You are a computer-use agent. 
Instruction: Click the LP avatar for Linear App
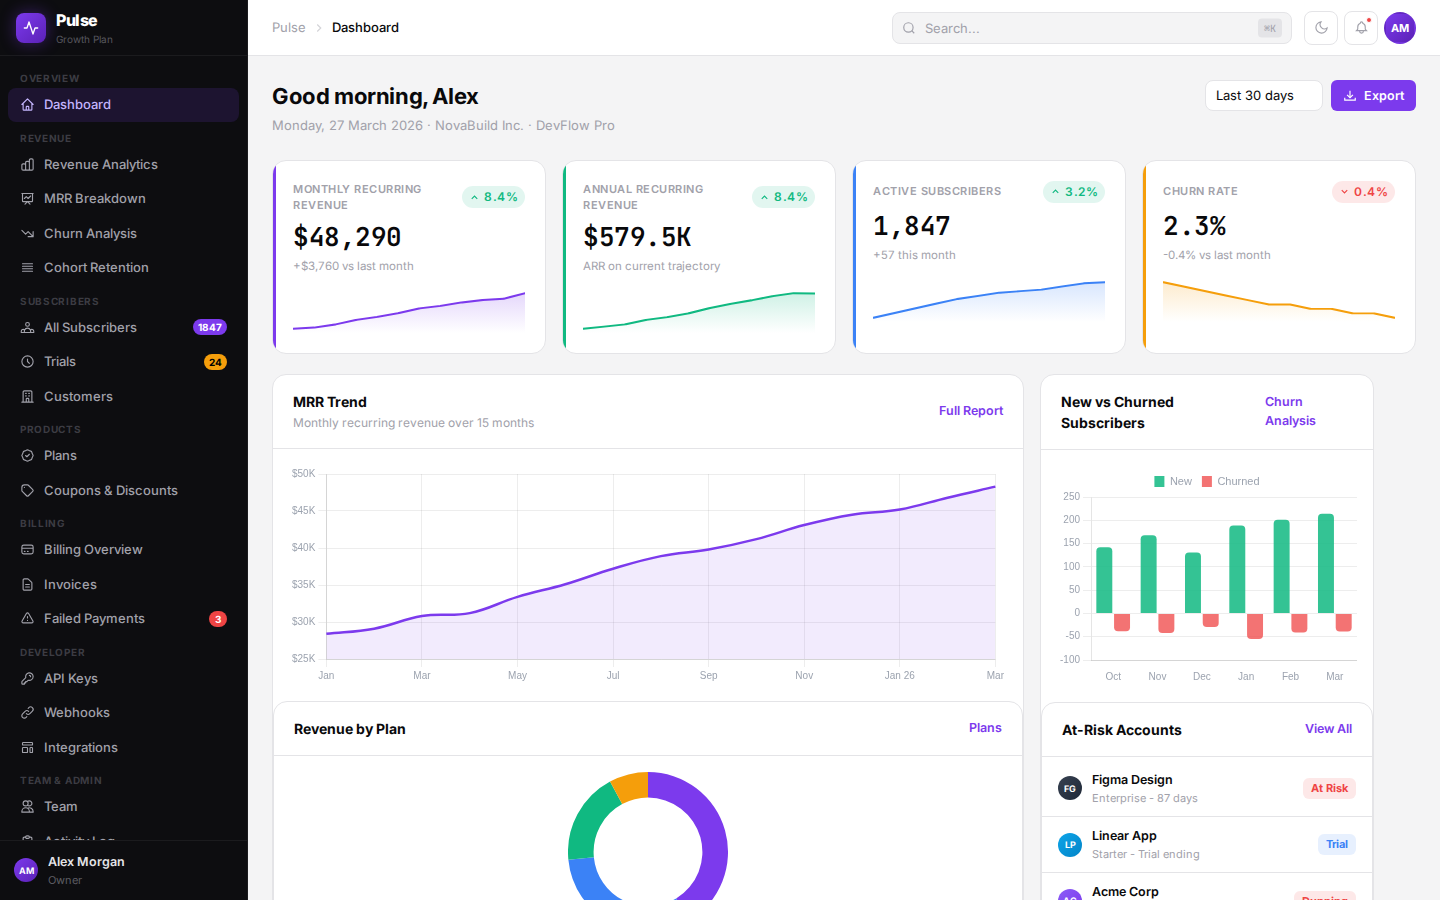pyautogui.click(x=1070, y=844)
